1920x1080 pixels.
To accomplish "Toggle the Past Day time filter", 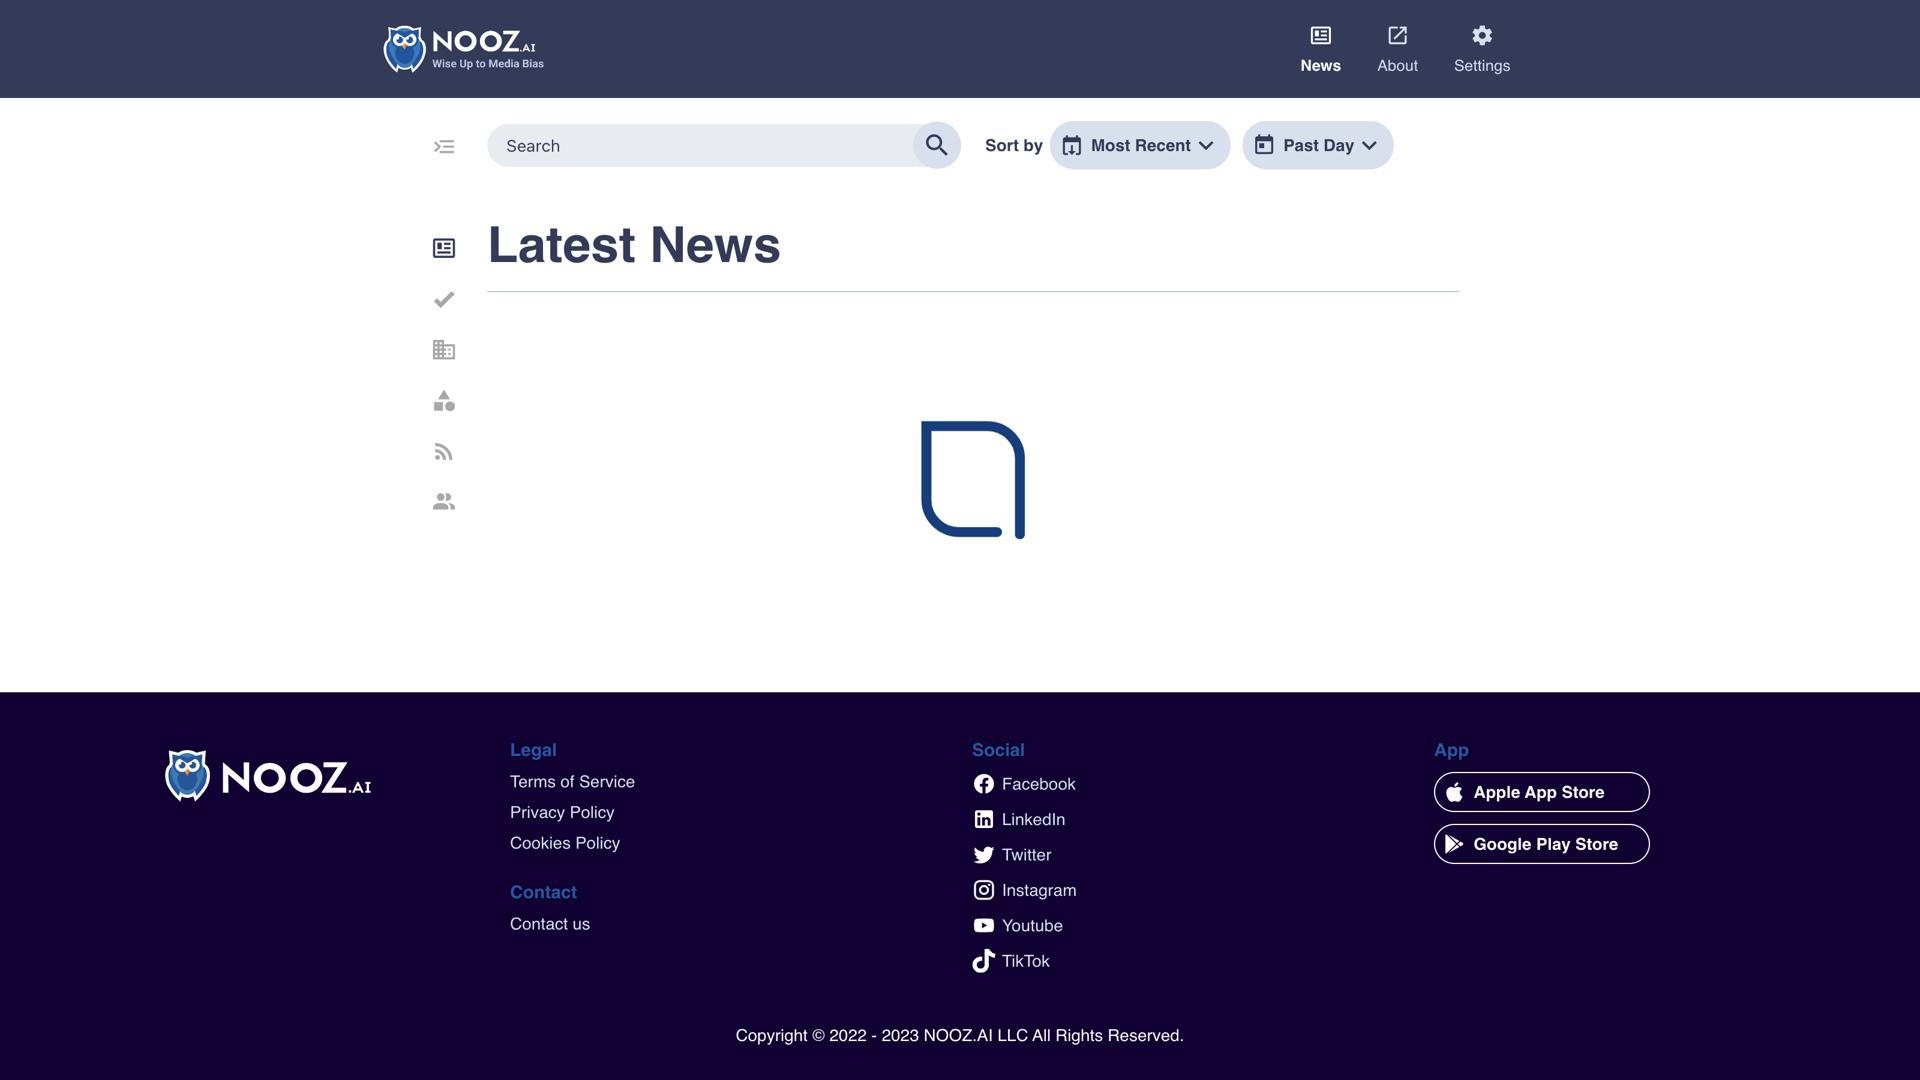I will pyautogui.click(x=1317, y=145).
